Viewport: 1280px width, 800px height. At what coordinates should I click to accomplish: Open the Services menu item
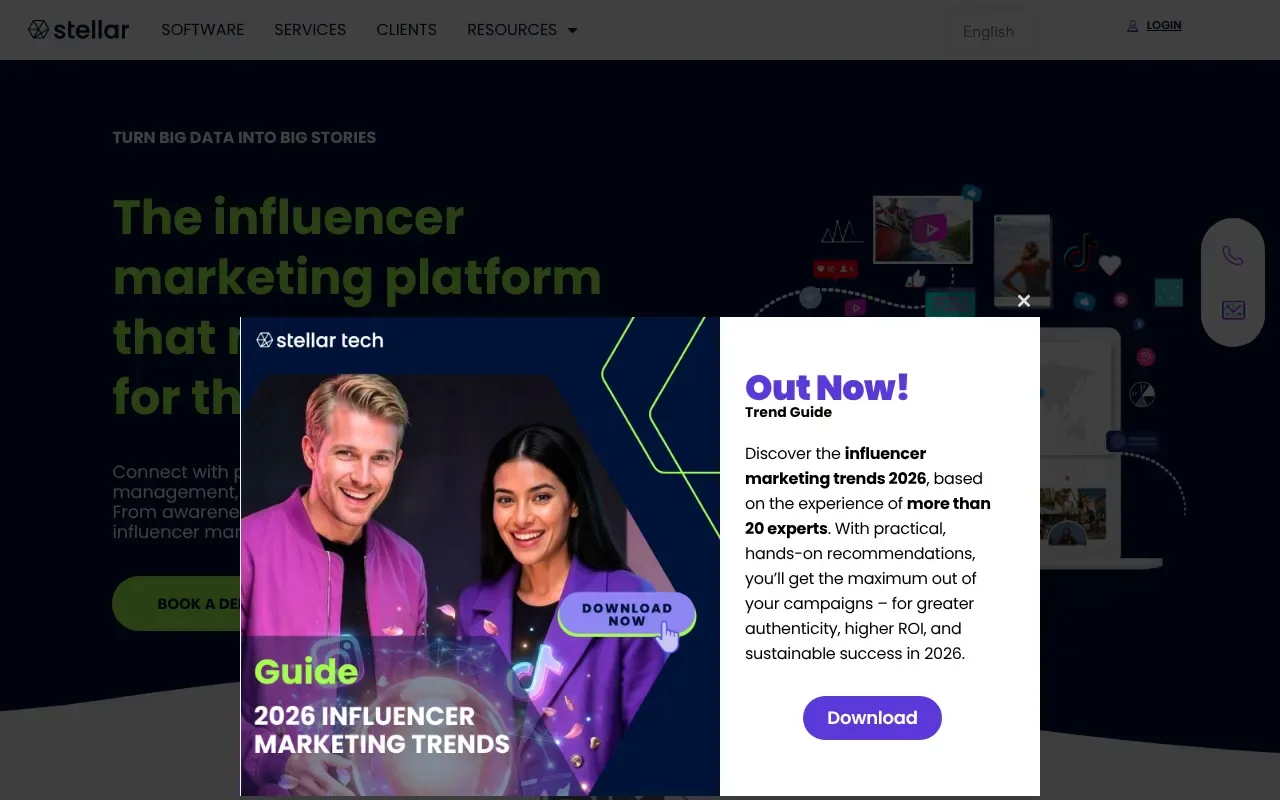[310, 30]
